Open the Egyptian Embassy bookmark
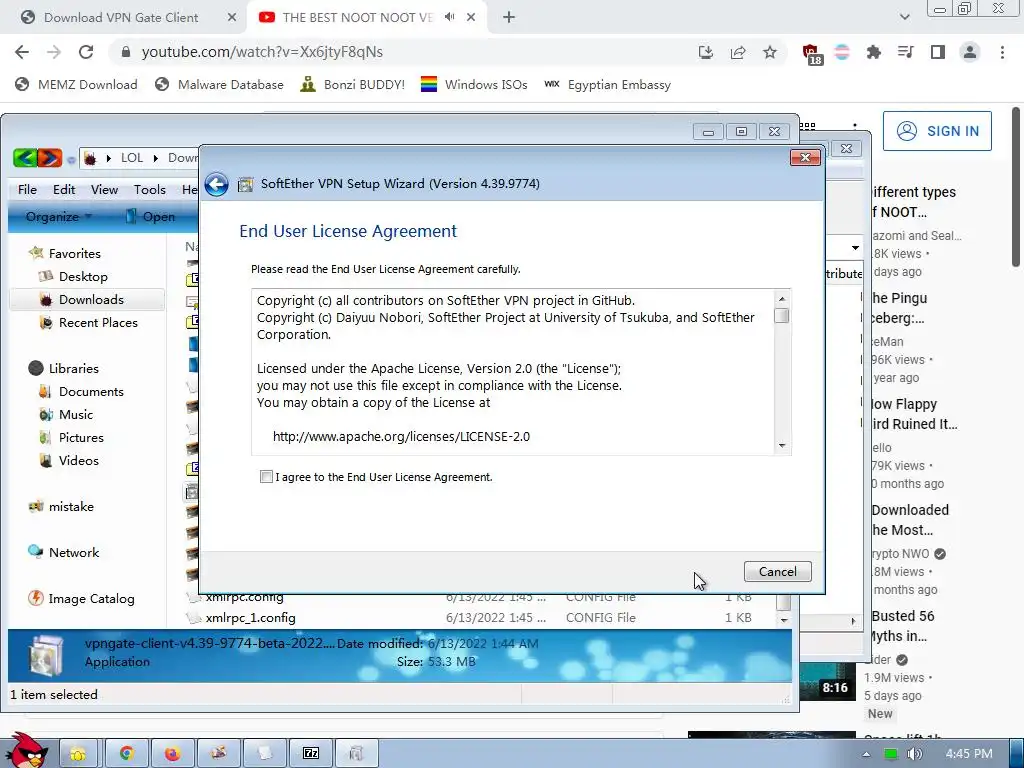The image size is (1024, 768). 607,84
